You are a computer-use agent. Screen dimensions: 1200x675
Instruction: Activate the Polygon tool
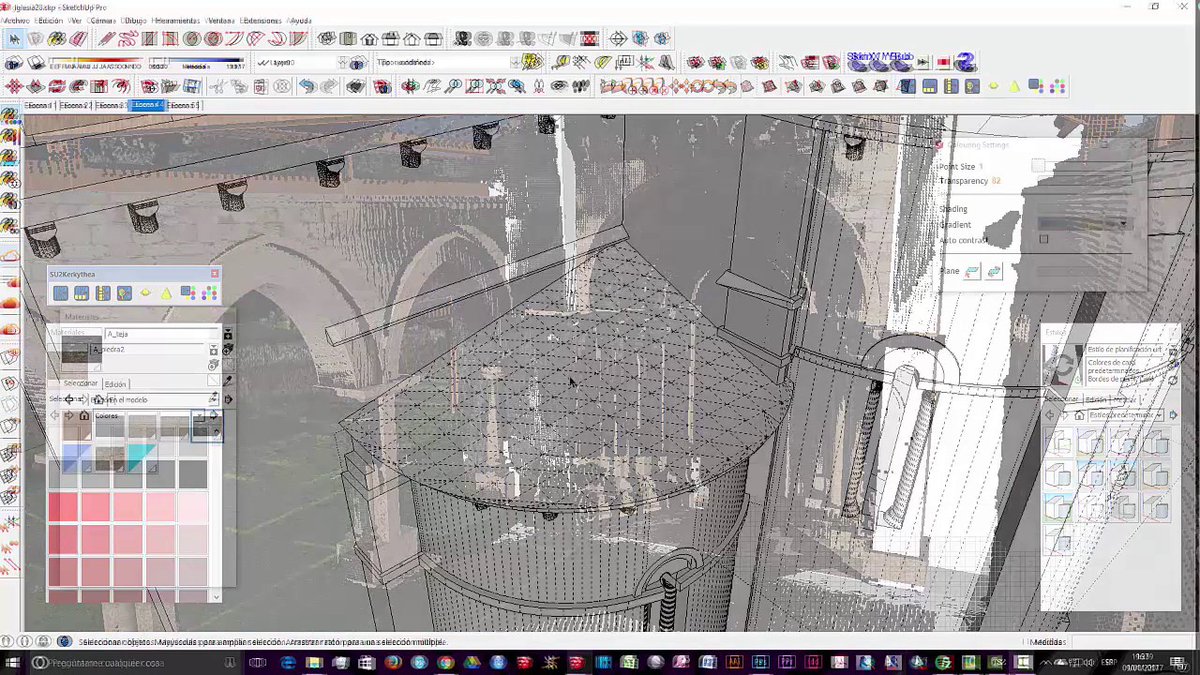(x=212, y=39)
